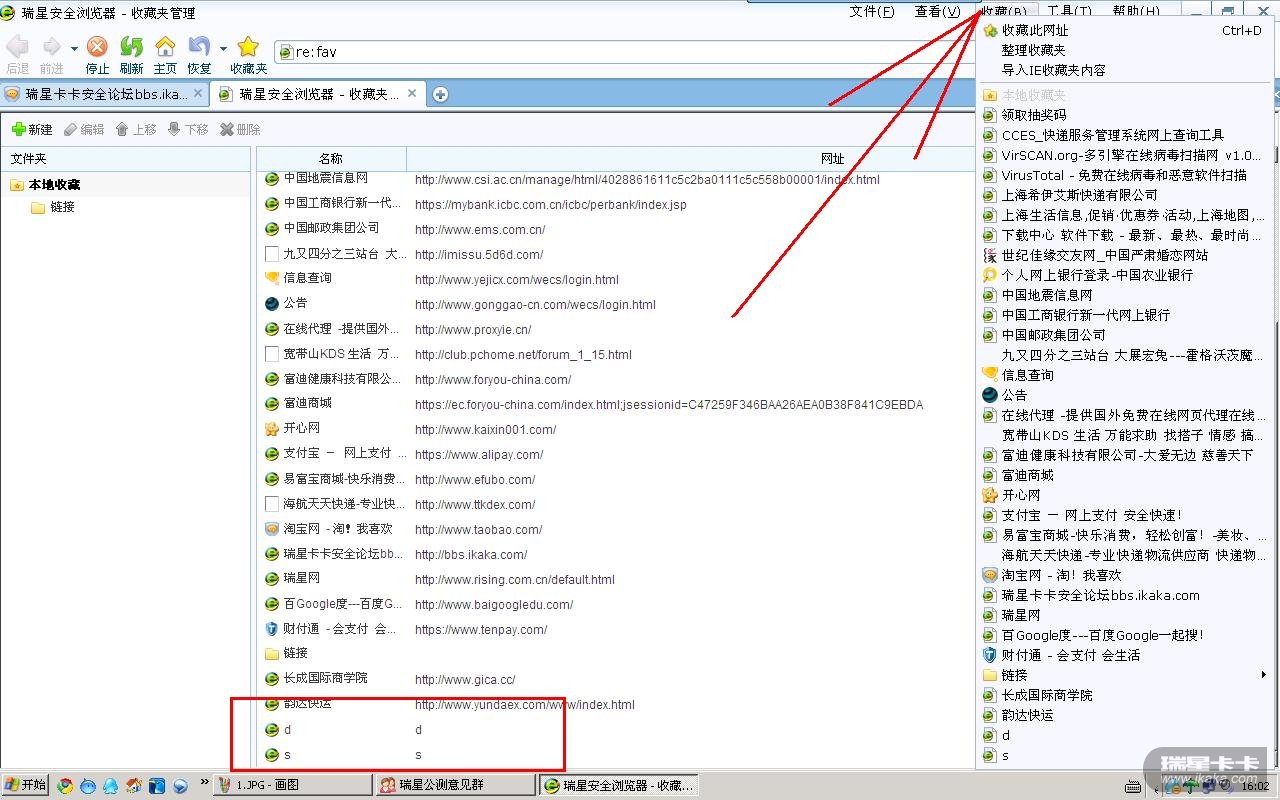
Task: Click the https://www.alipay.com/ address cell
Action: tap(479, 455)
